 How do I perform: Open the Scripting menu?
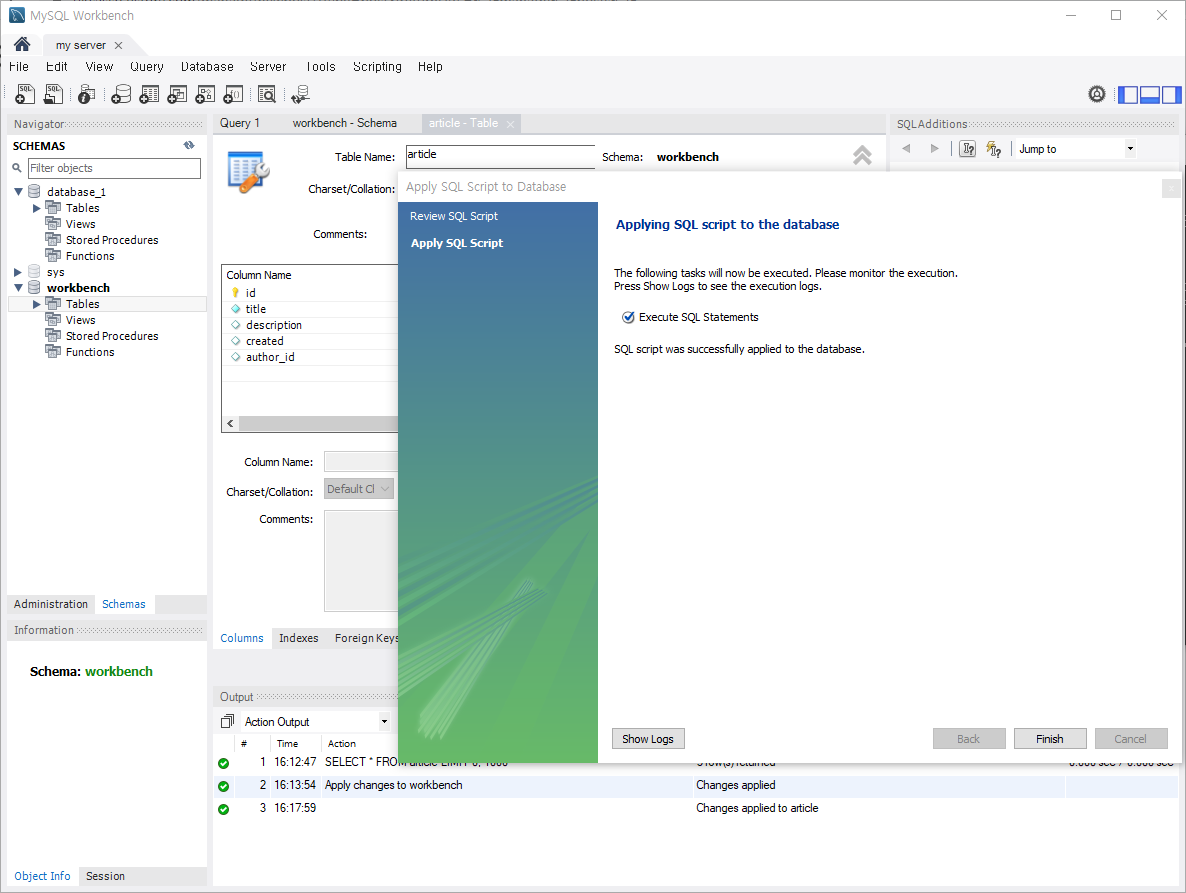click(377, 67)
